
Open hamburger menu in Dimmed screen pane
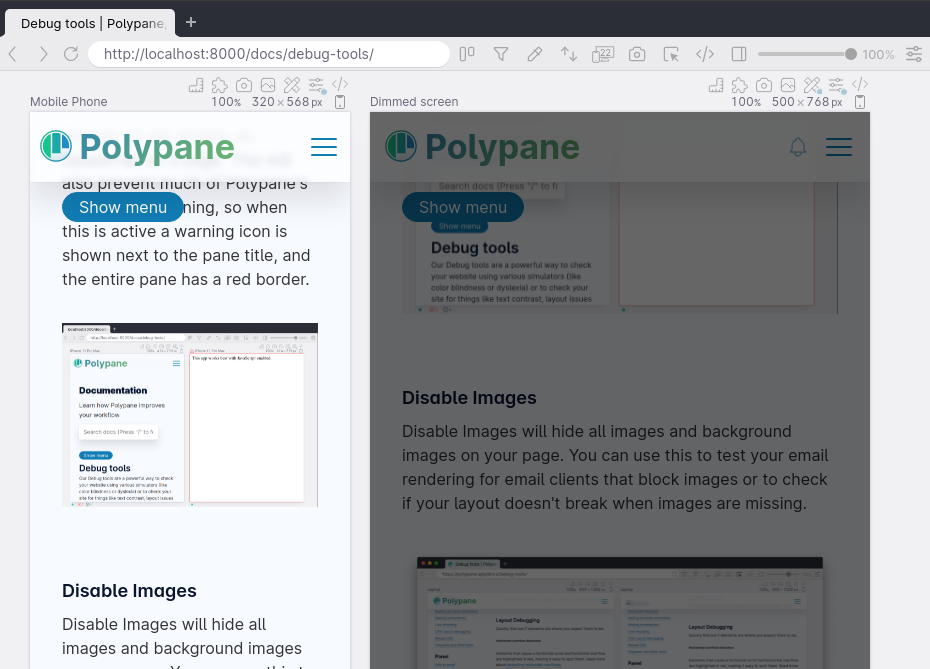coord(839,146)
